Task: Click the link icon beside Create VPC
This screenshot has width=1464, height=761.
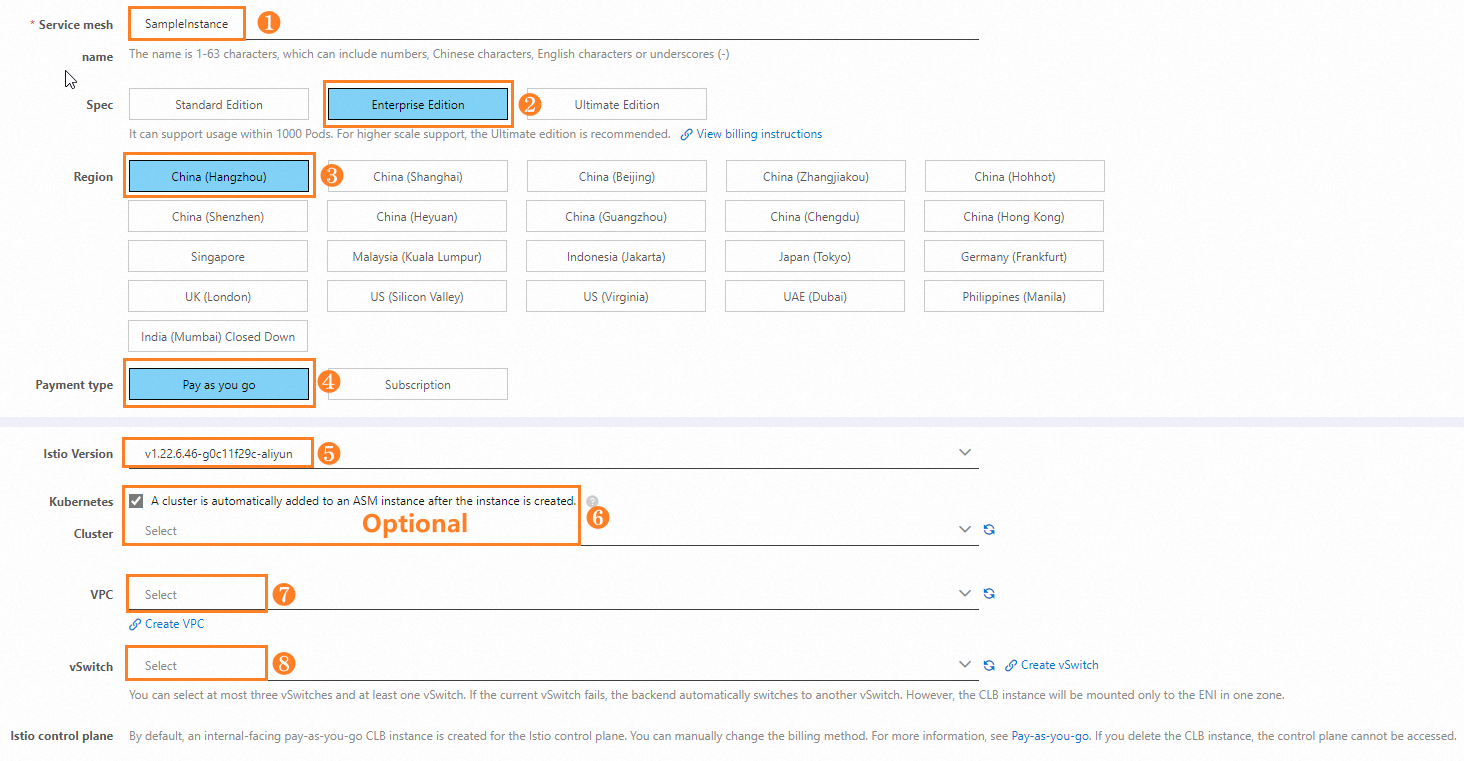Action: point(135,624)
